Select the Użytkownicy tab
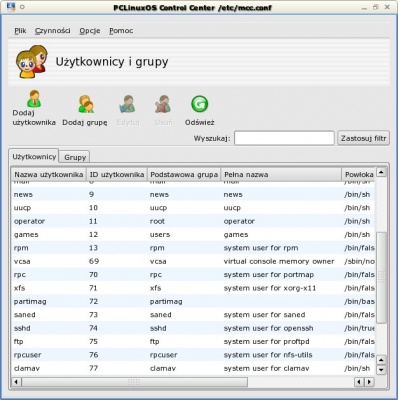The height and width of the screenshot is (400, 398). pyautogui.click(x=34, y=156)
